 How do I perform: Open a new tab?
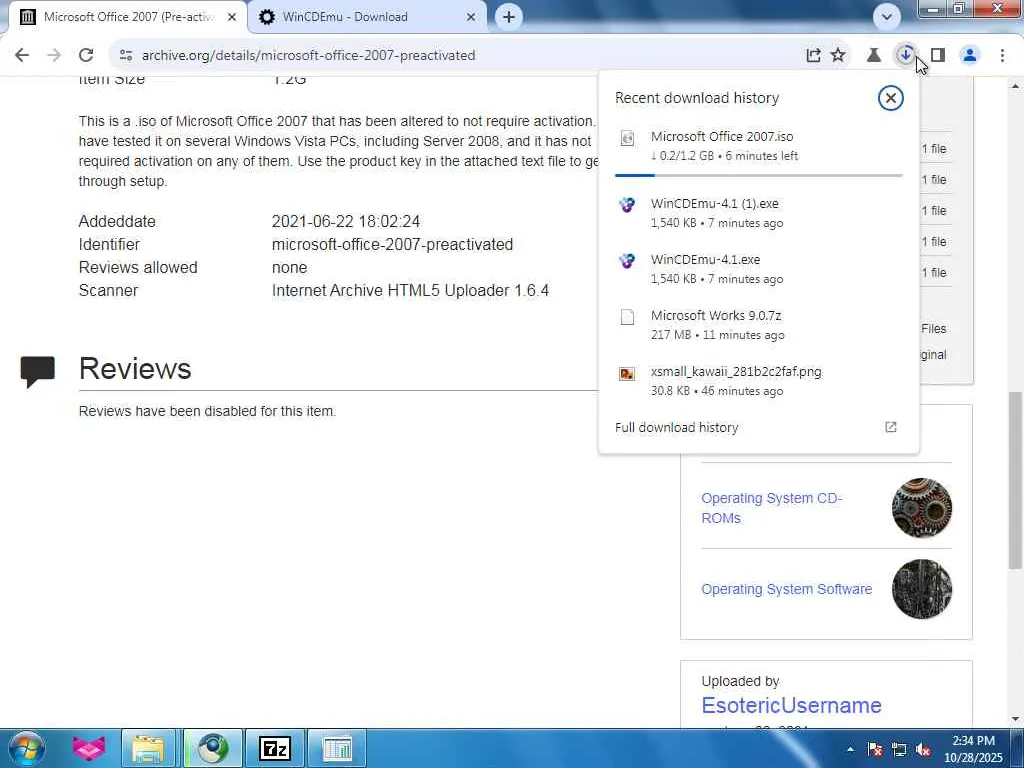point(509,17)
